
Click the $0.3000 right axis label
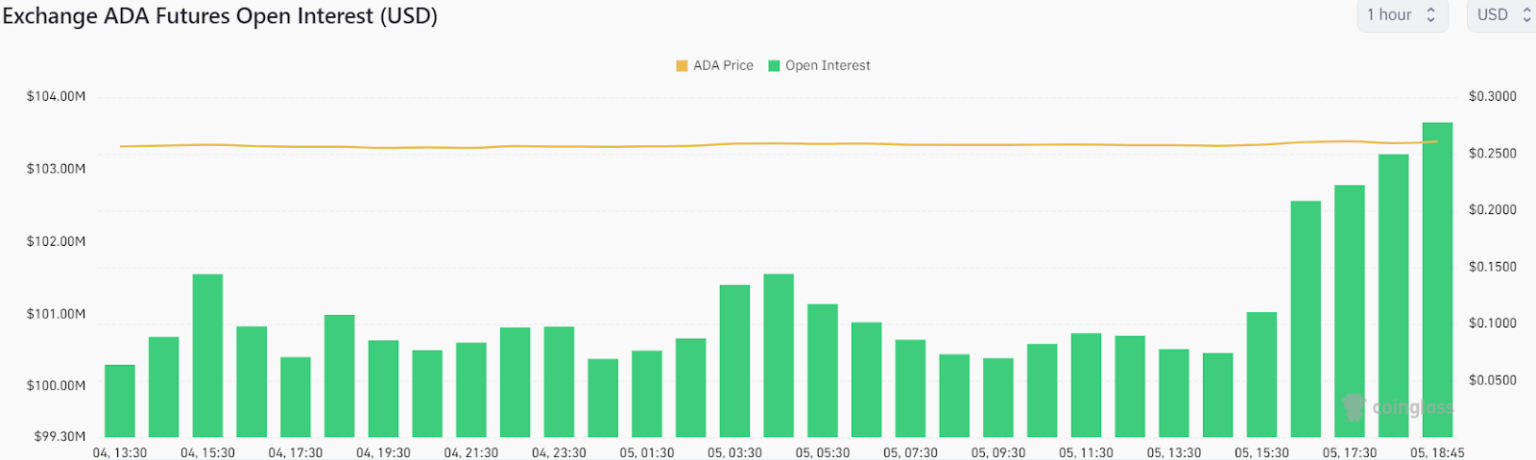(x=1491, y=97)
